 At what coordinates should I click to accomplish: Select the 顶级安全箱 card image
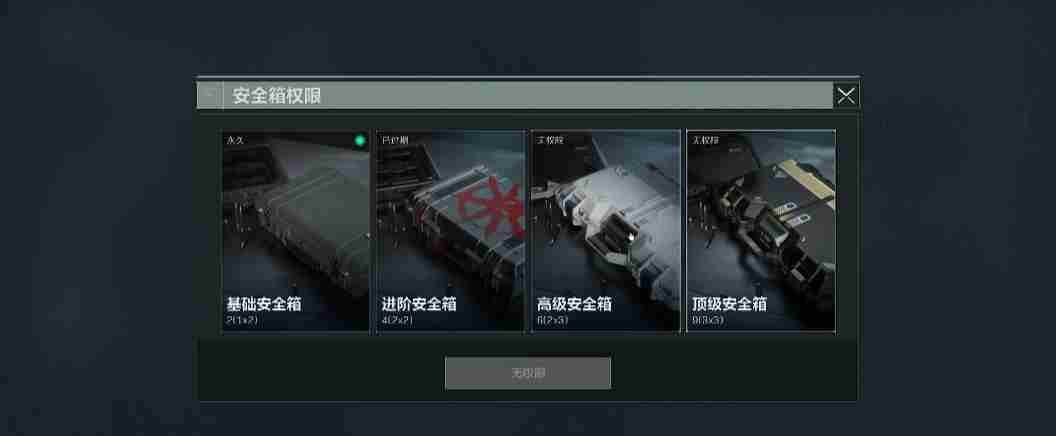pos(761,230)
